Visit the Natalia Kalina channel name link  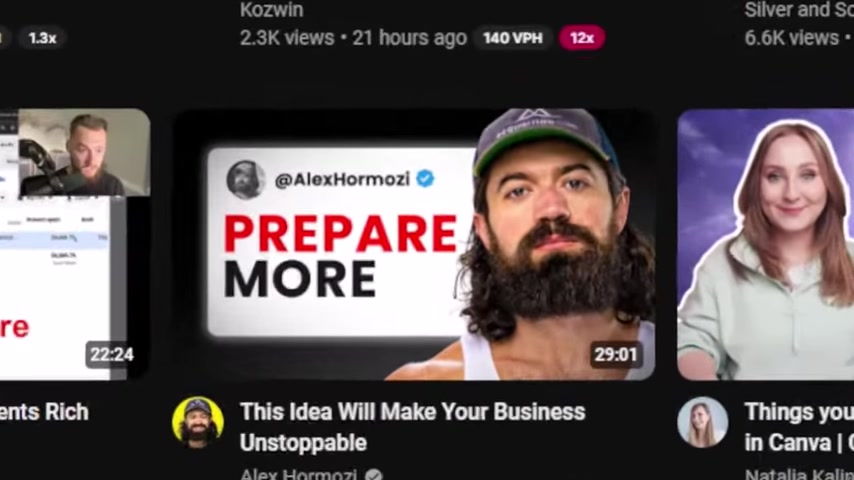click(799, 474)
